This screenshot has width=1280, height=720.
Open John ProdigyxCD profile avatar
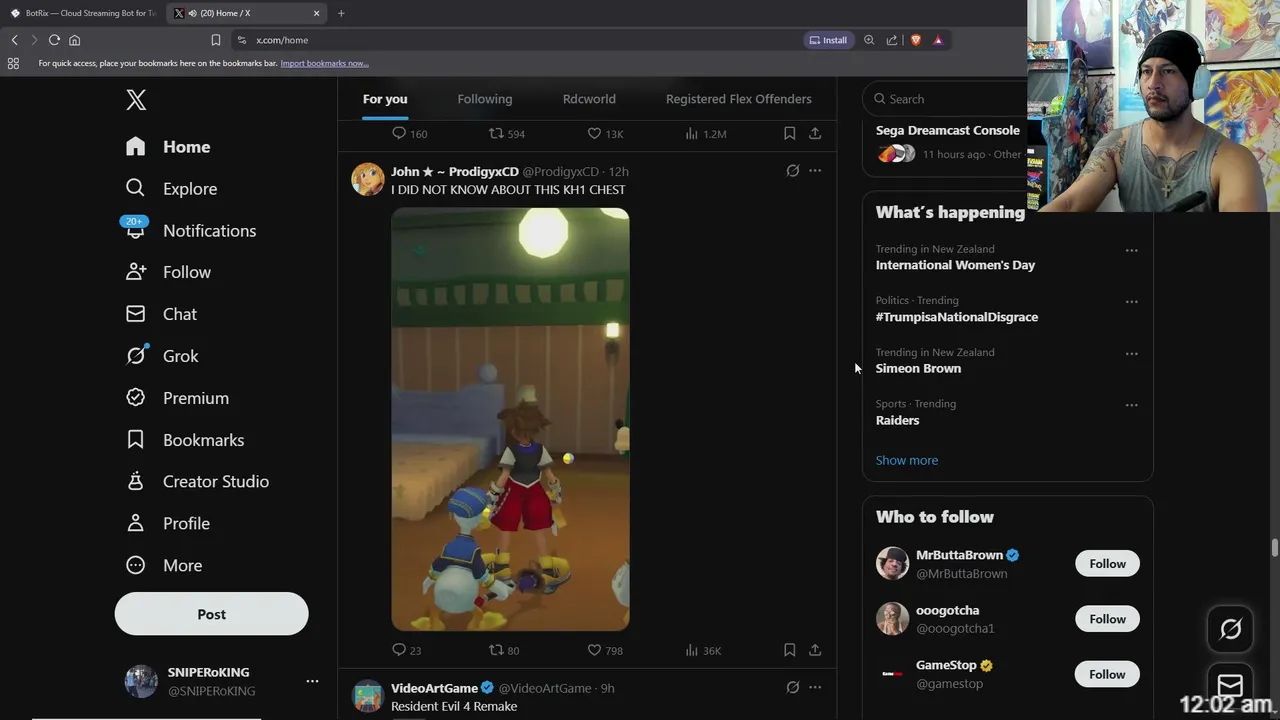[x=367, y=179]
